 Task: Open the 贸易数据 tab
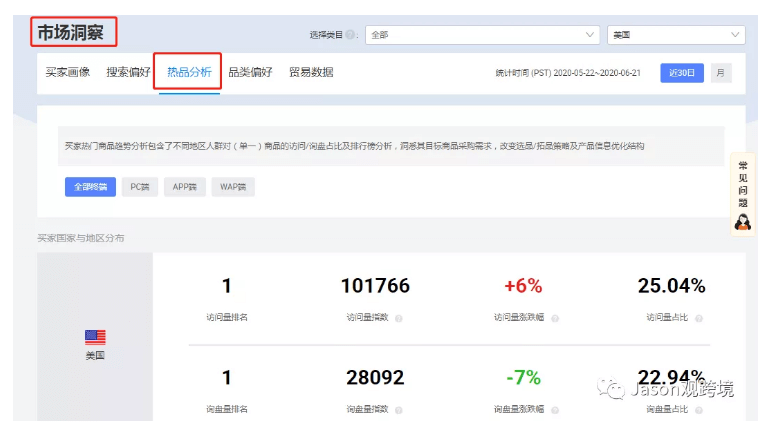point(311,73)
